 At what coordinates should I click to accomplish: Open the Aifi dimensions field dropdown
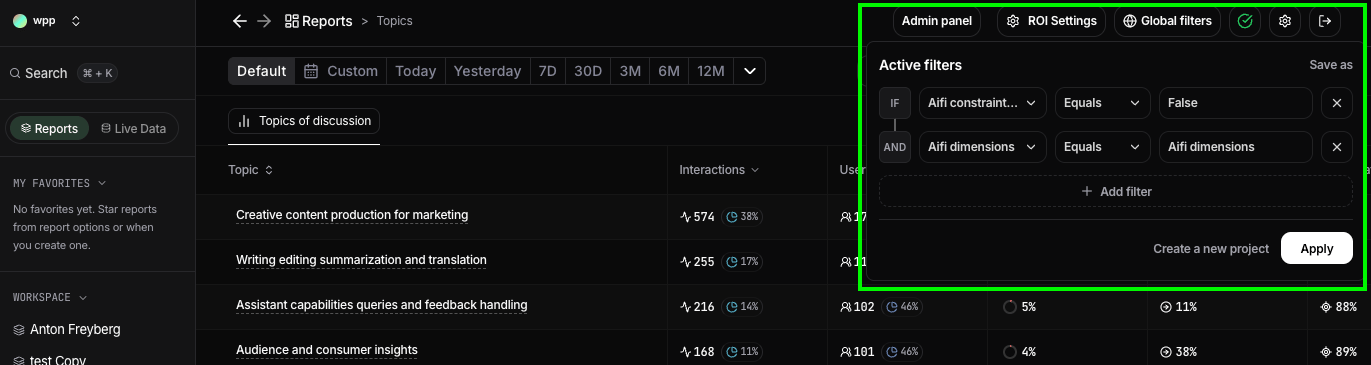983,147
